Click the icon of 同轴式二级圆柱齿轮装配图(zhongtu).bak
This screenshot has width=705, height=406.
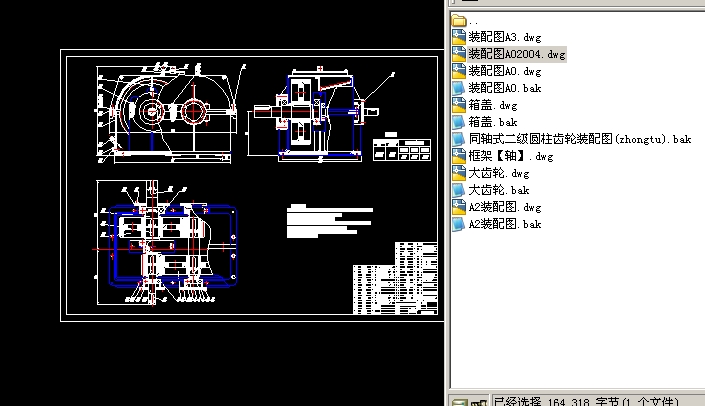coord(459,139)
